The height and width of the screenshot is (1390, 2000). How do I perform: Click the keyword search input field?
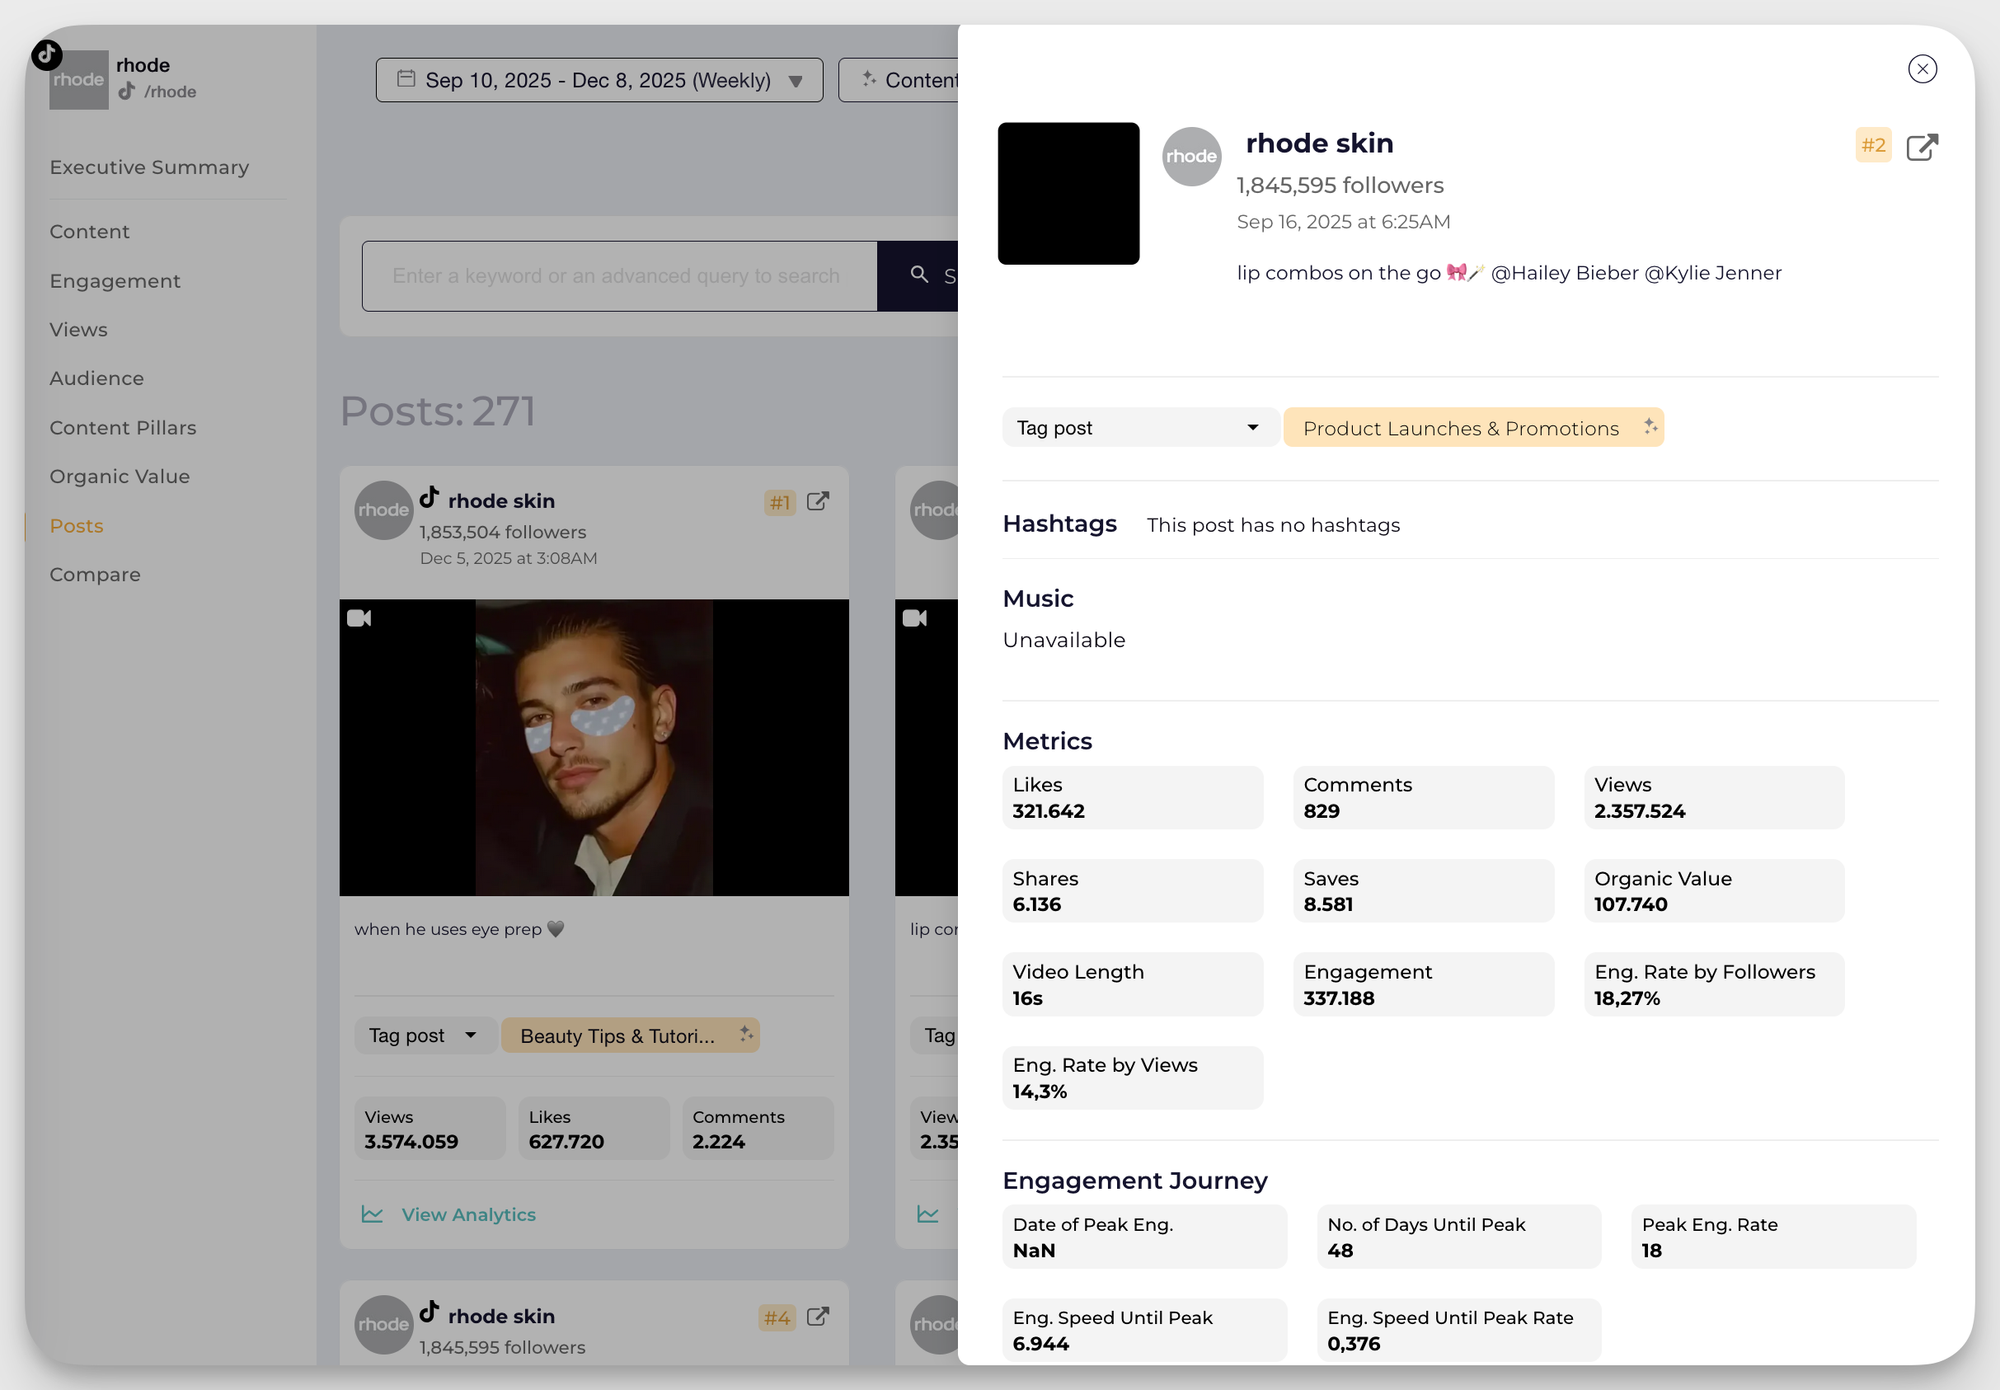(x=619, y=276)
